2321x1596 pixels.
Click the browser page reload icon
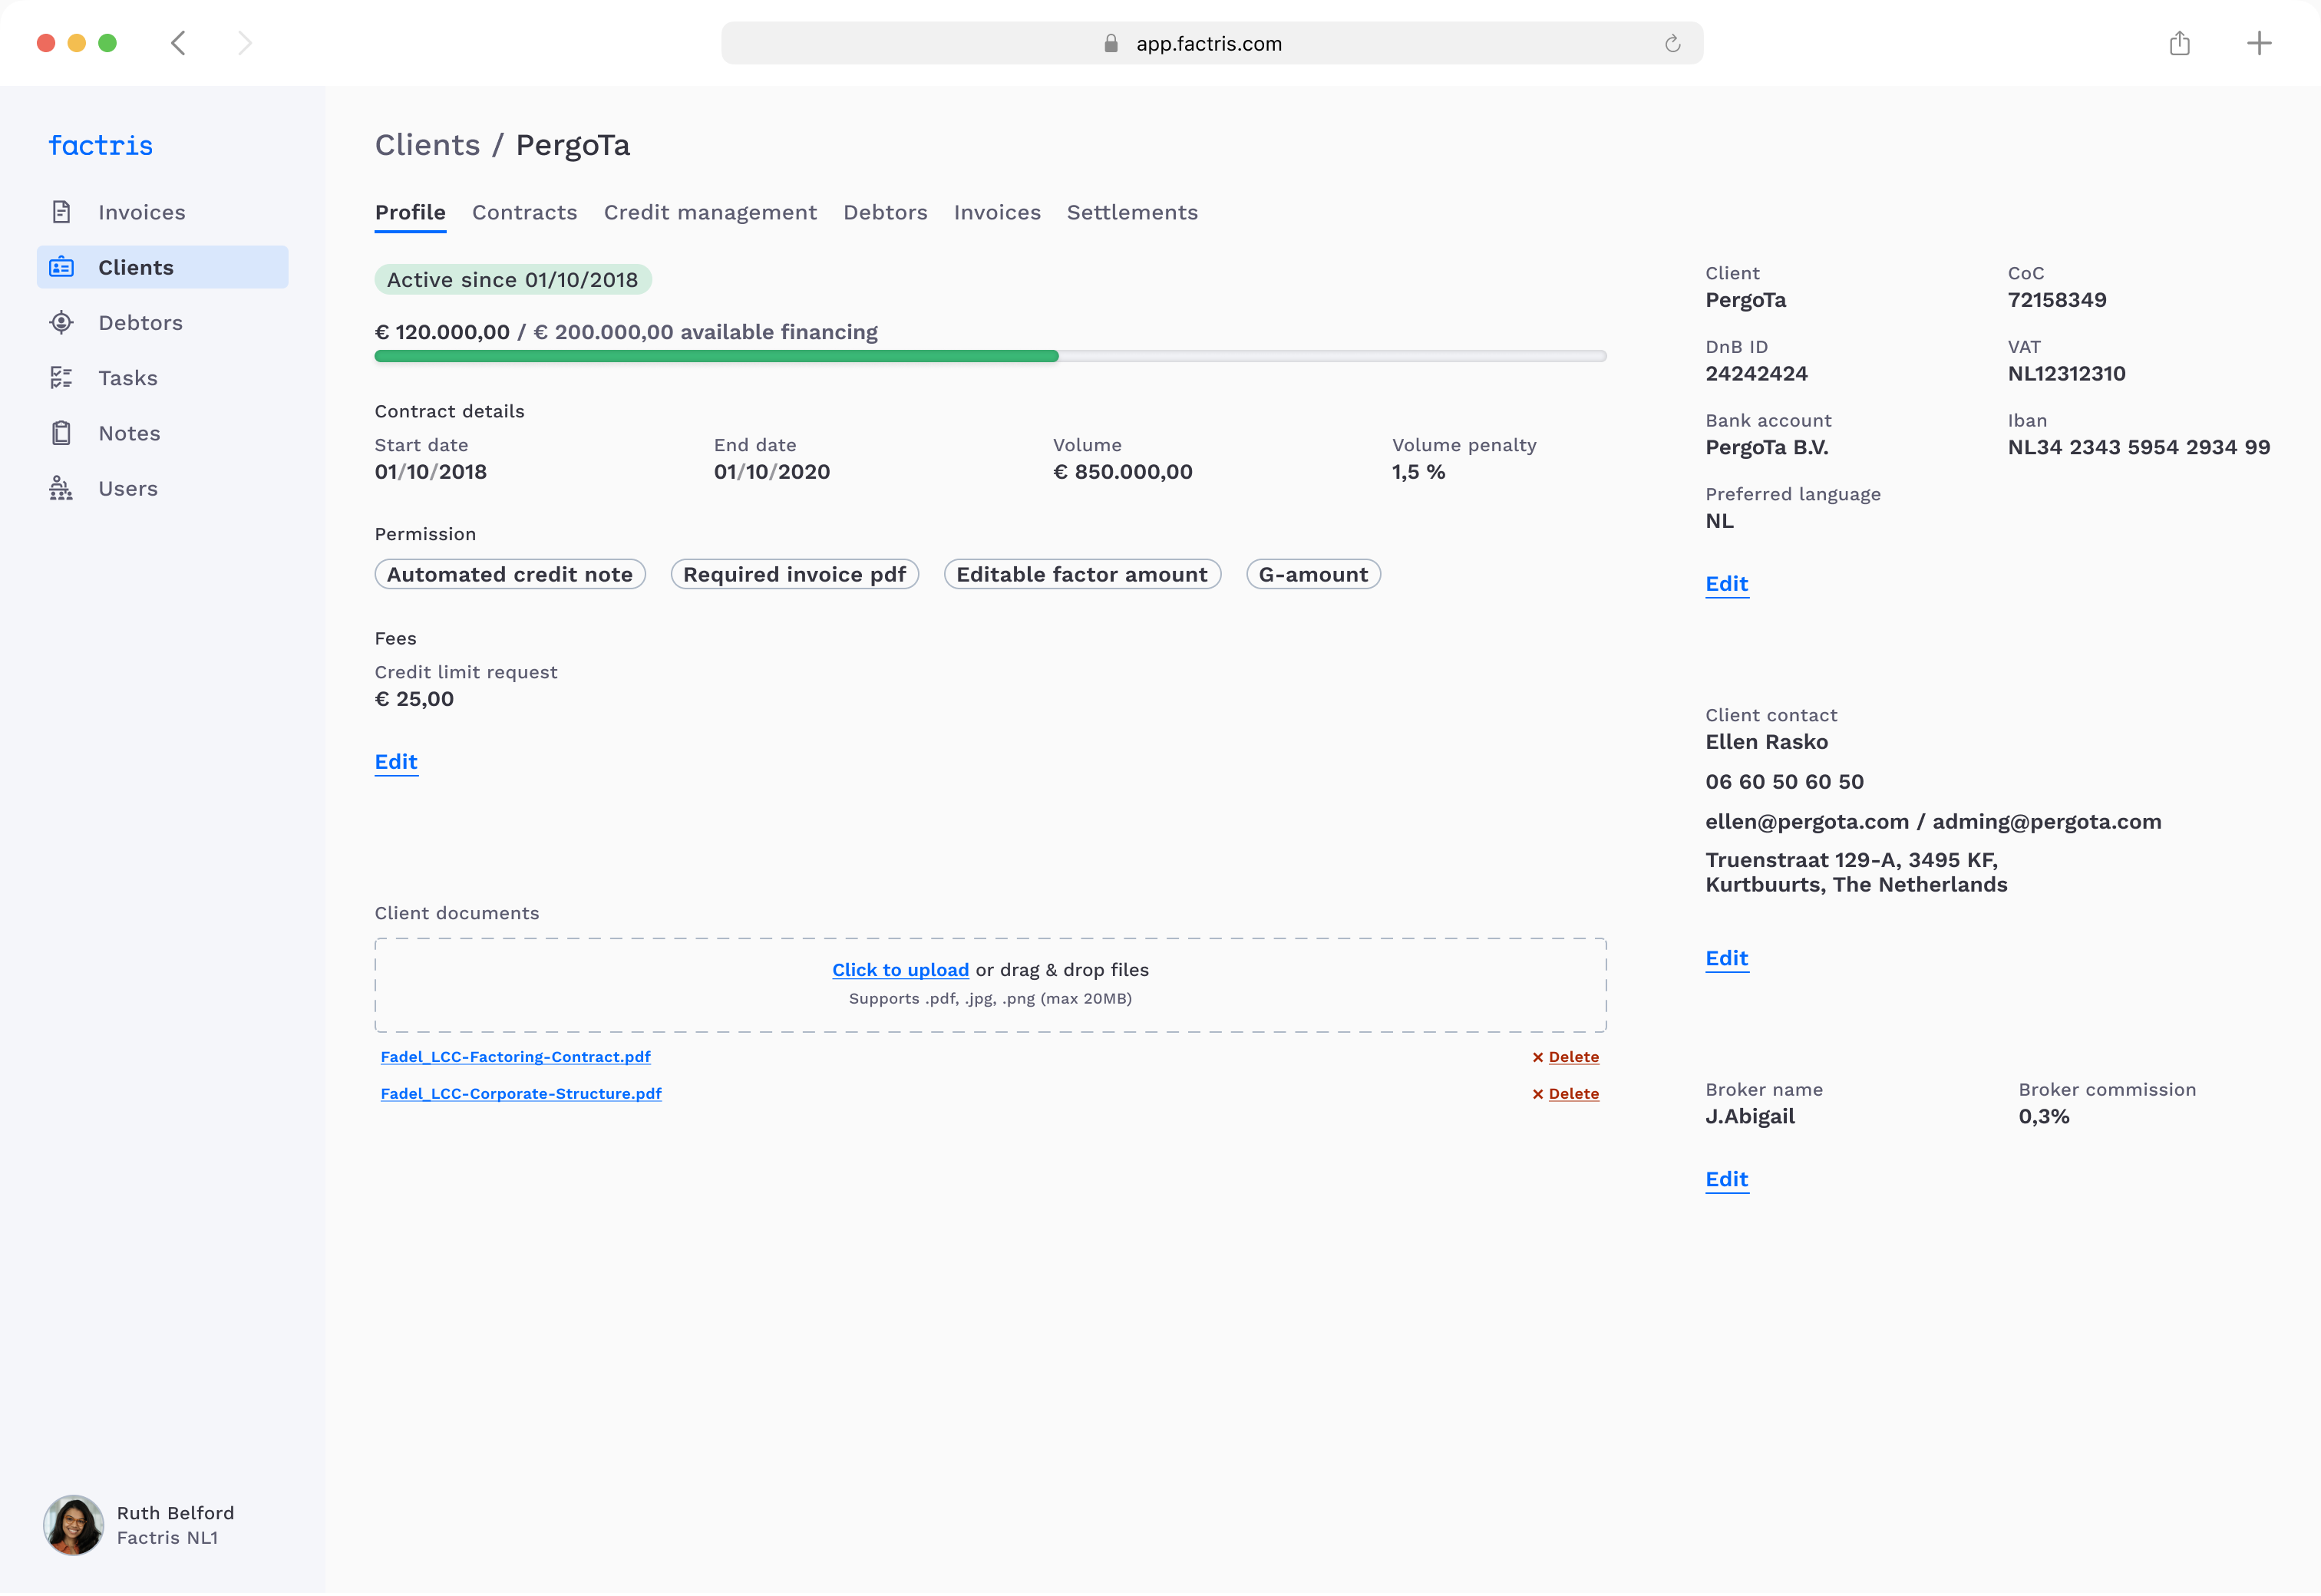pyautogui.click(x=1673, y=43)
